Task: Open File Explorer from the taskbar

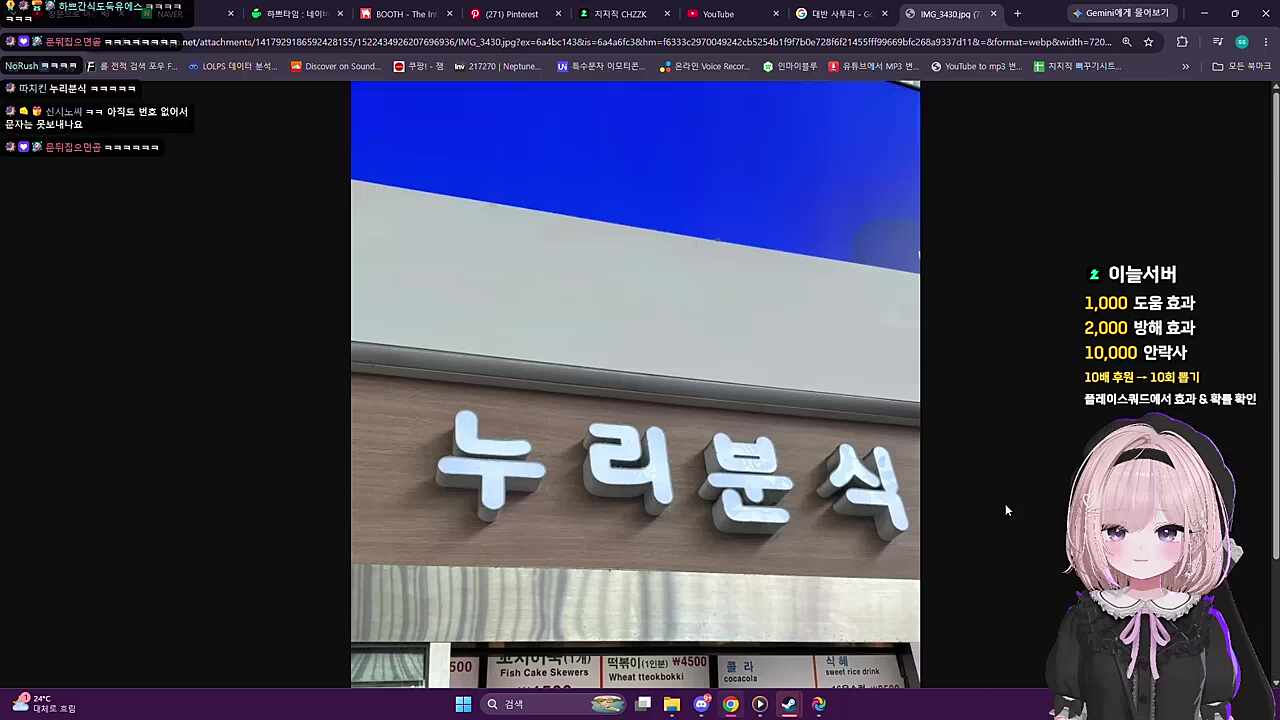Action: click(x=672, y=704)
